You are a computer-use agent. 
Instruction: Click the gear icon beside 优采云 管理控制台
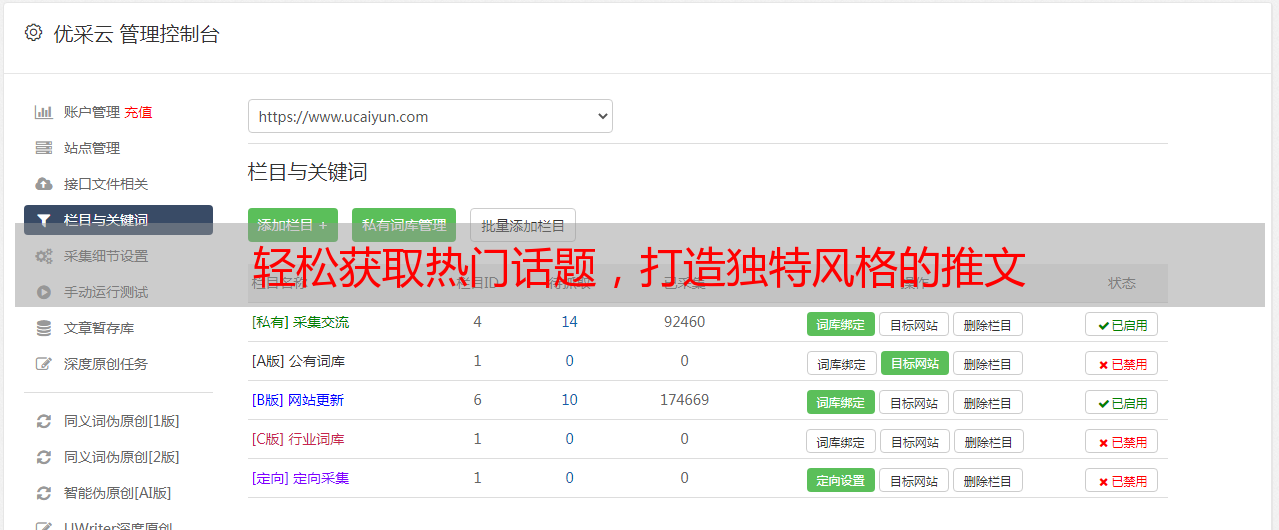point(33,33)
